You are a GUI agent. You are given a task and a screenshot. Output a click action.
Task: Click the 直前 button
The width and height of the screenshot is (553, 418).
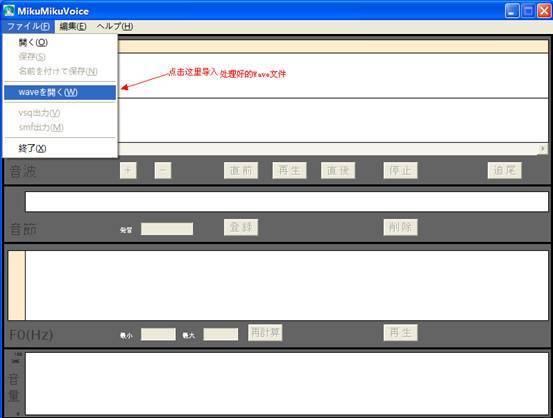[x=241, y=170]
